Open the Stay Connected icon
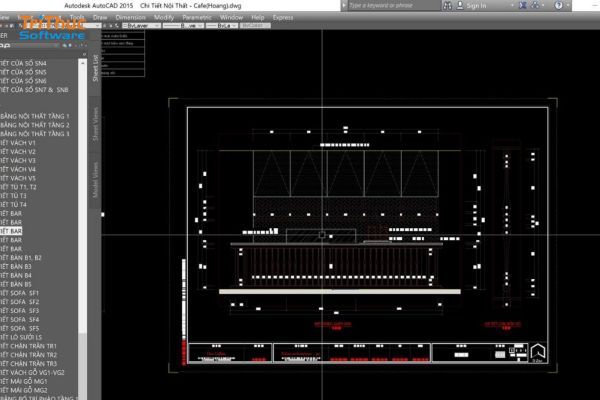This screenshot has height=400, width=600. point(535,5)
